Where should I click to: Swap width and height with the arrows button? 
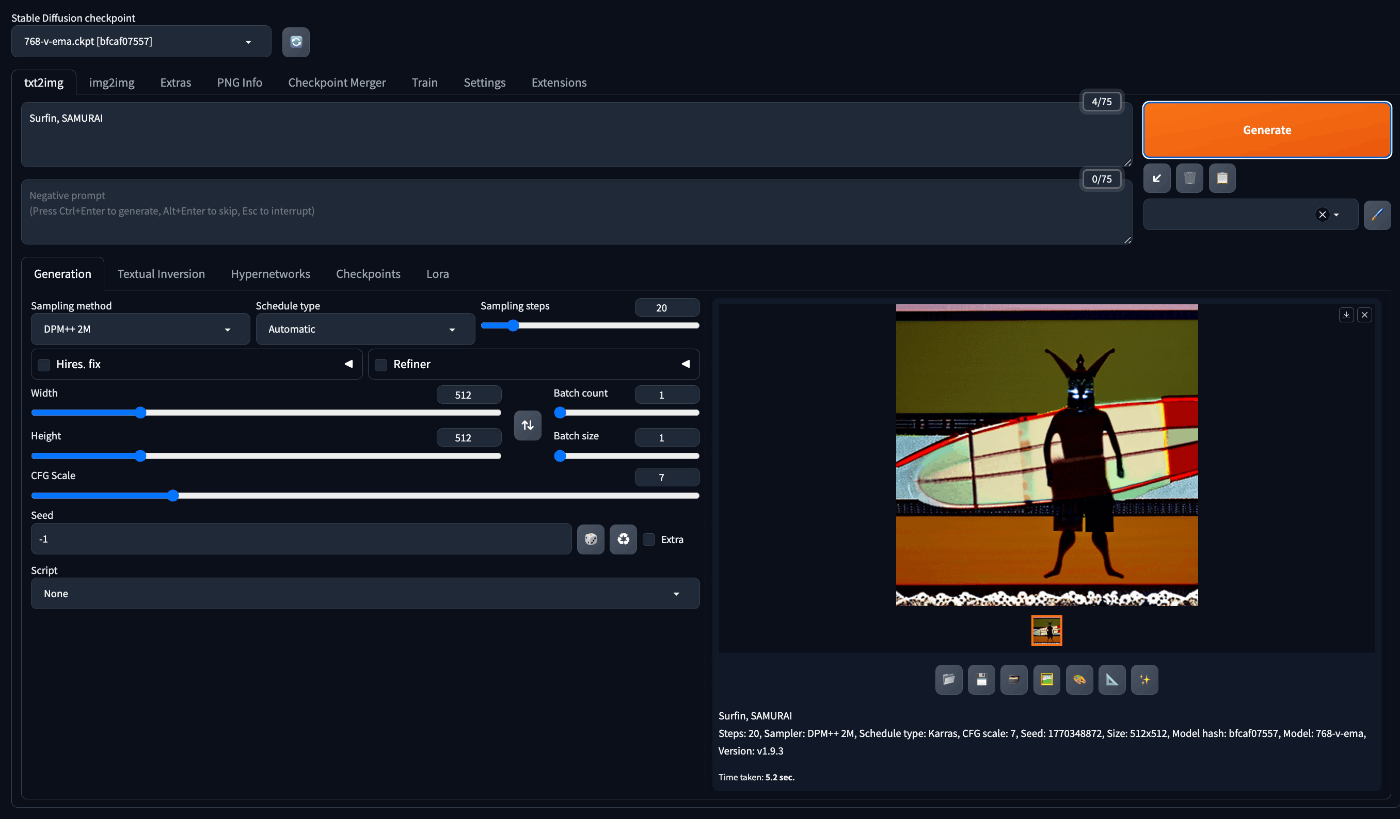(x=528, y=425)
